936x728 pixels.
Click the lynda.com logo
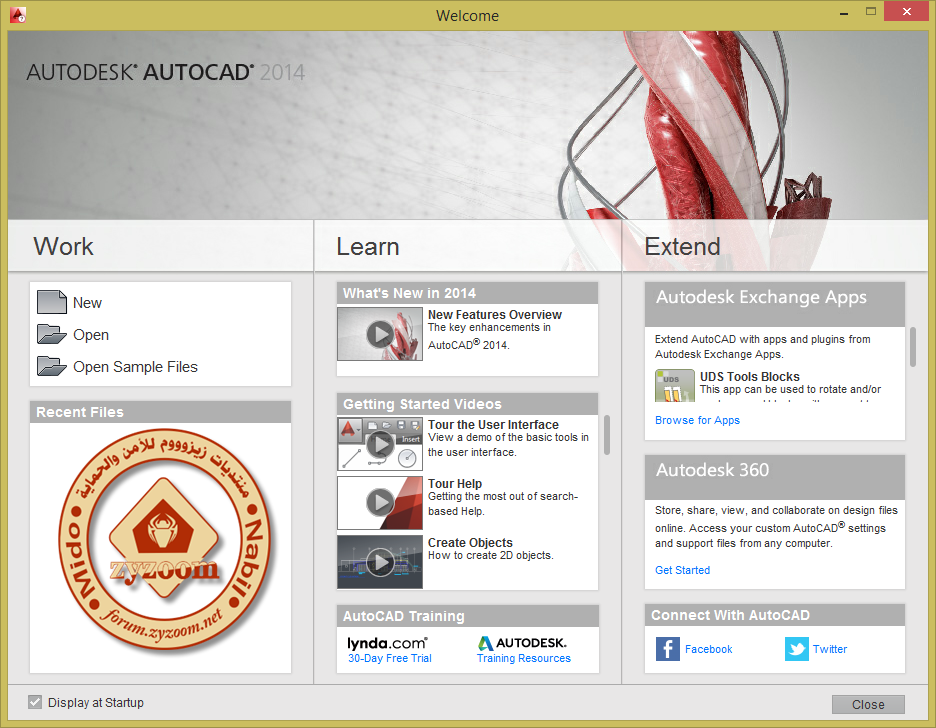pos(387,643)
